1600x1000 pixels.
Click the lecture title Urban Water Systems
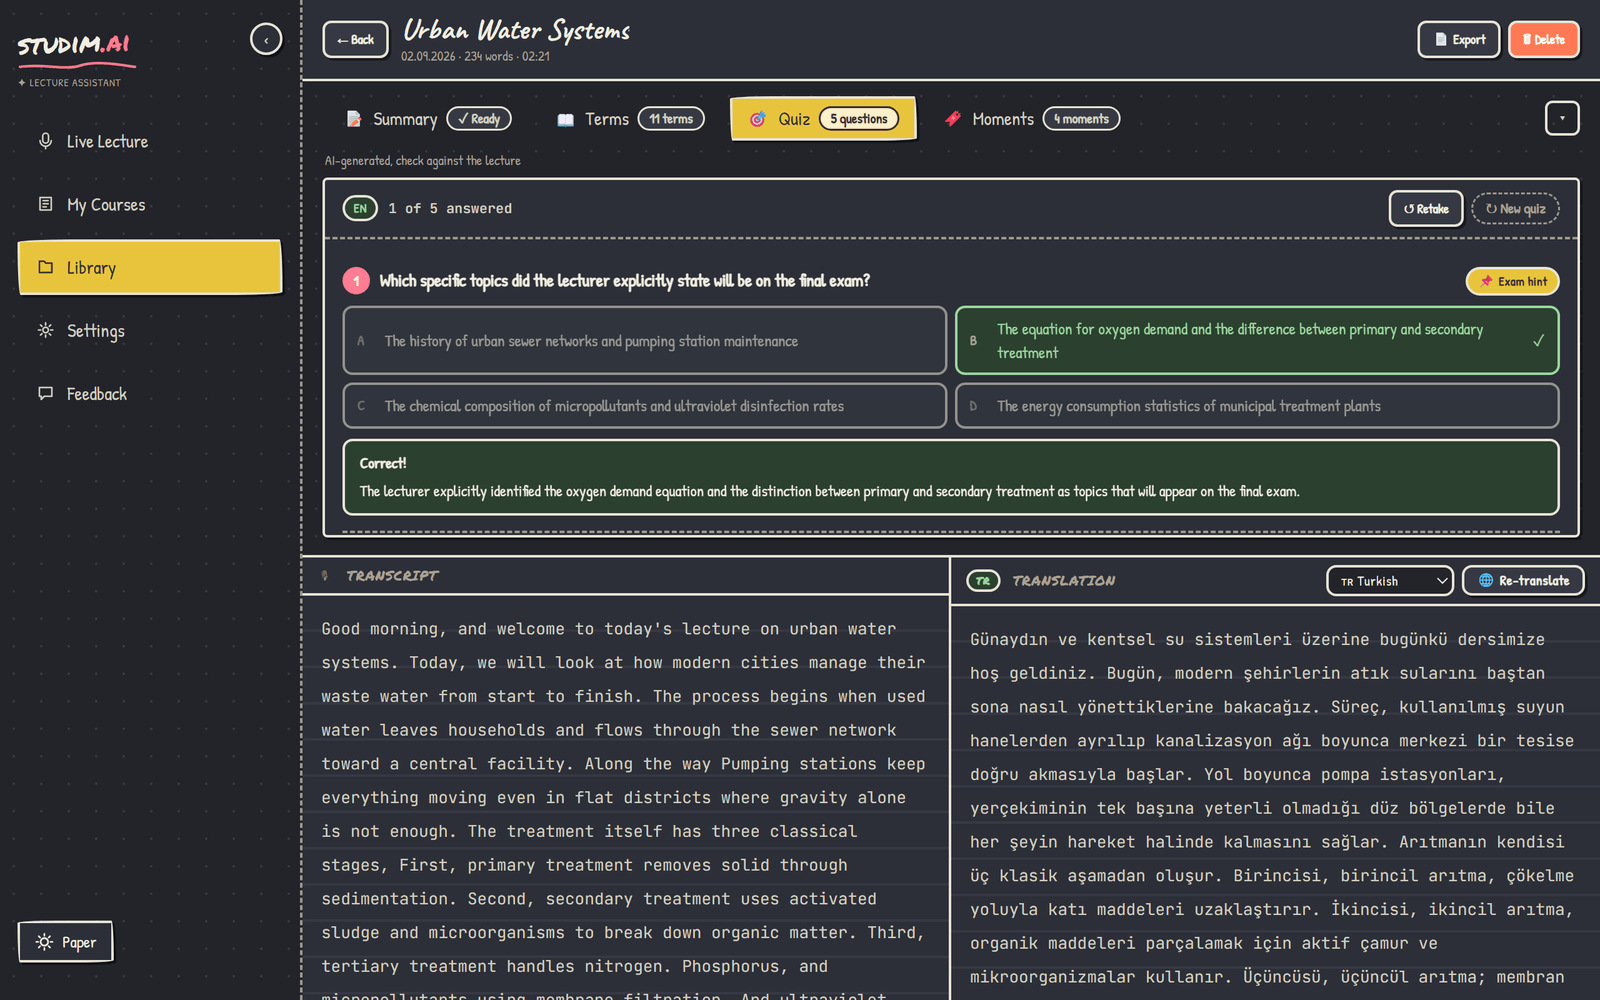[x=516, y=30]
